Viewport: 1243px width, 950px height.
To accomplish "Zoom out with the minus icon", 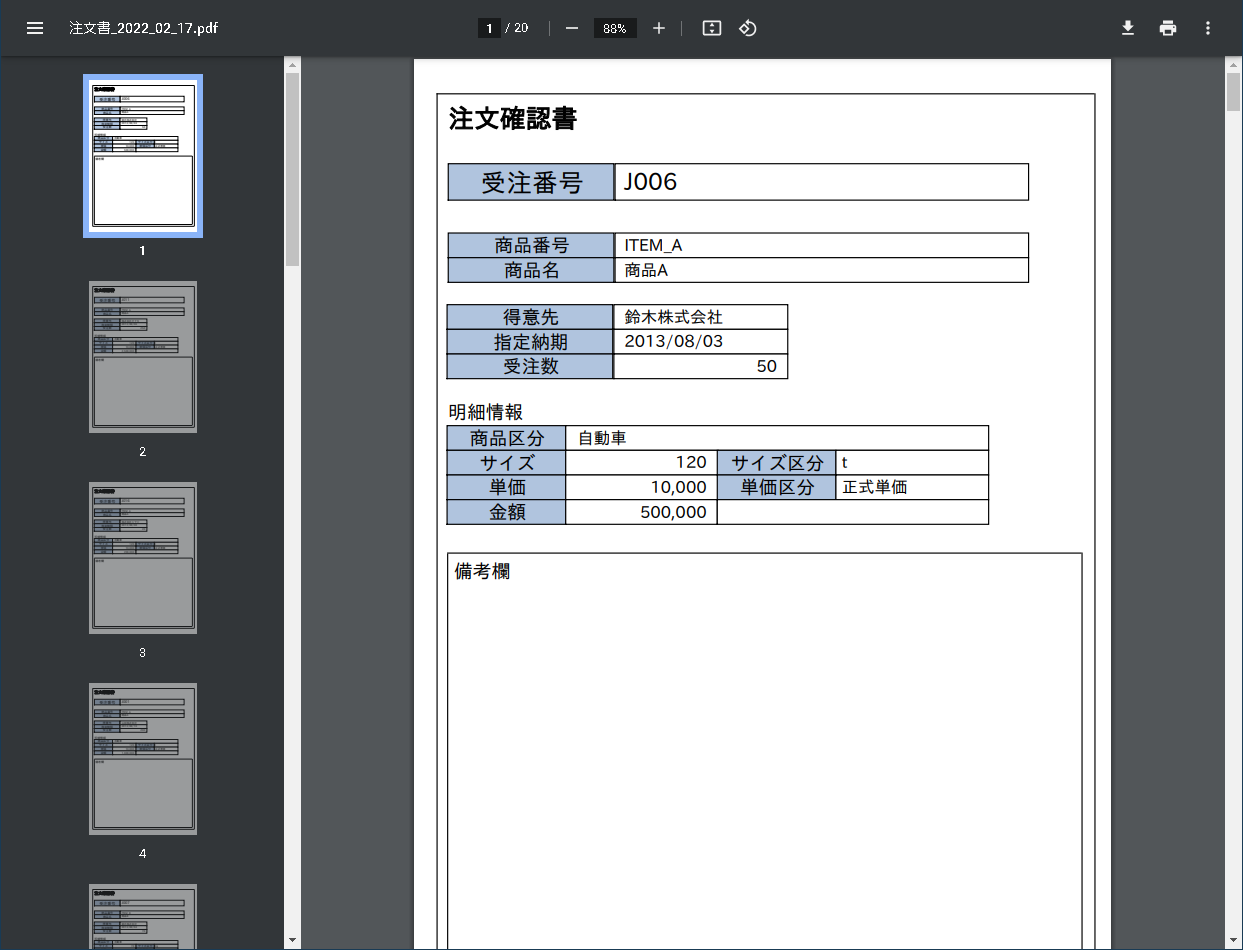I will pos(572,28).
